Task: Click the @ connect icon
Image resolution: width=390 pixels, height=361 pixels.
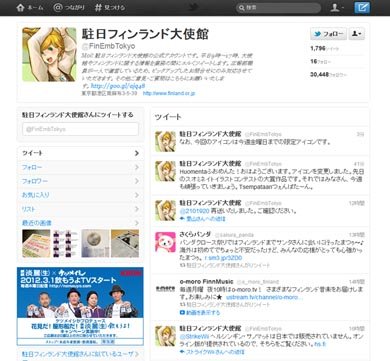Action: (x=58, y=7)
